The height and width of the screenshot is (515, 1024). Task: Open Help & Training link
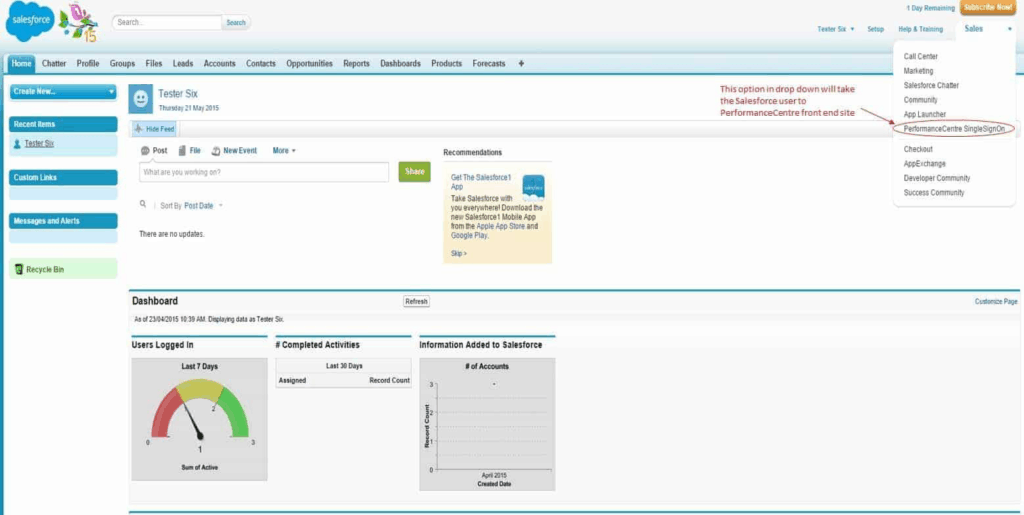point(920,29)
